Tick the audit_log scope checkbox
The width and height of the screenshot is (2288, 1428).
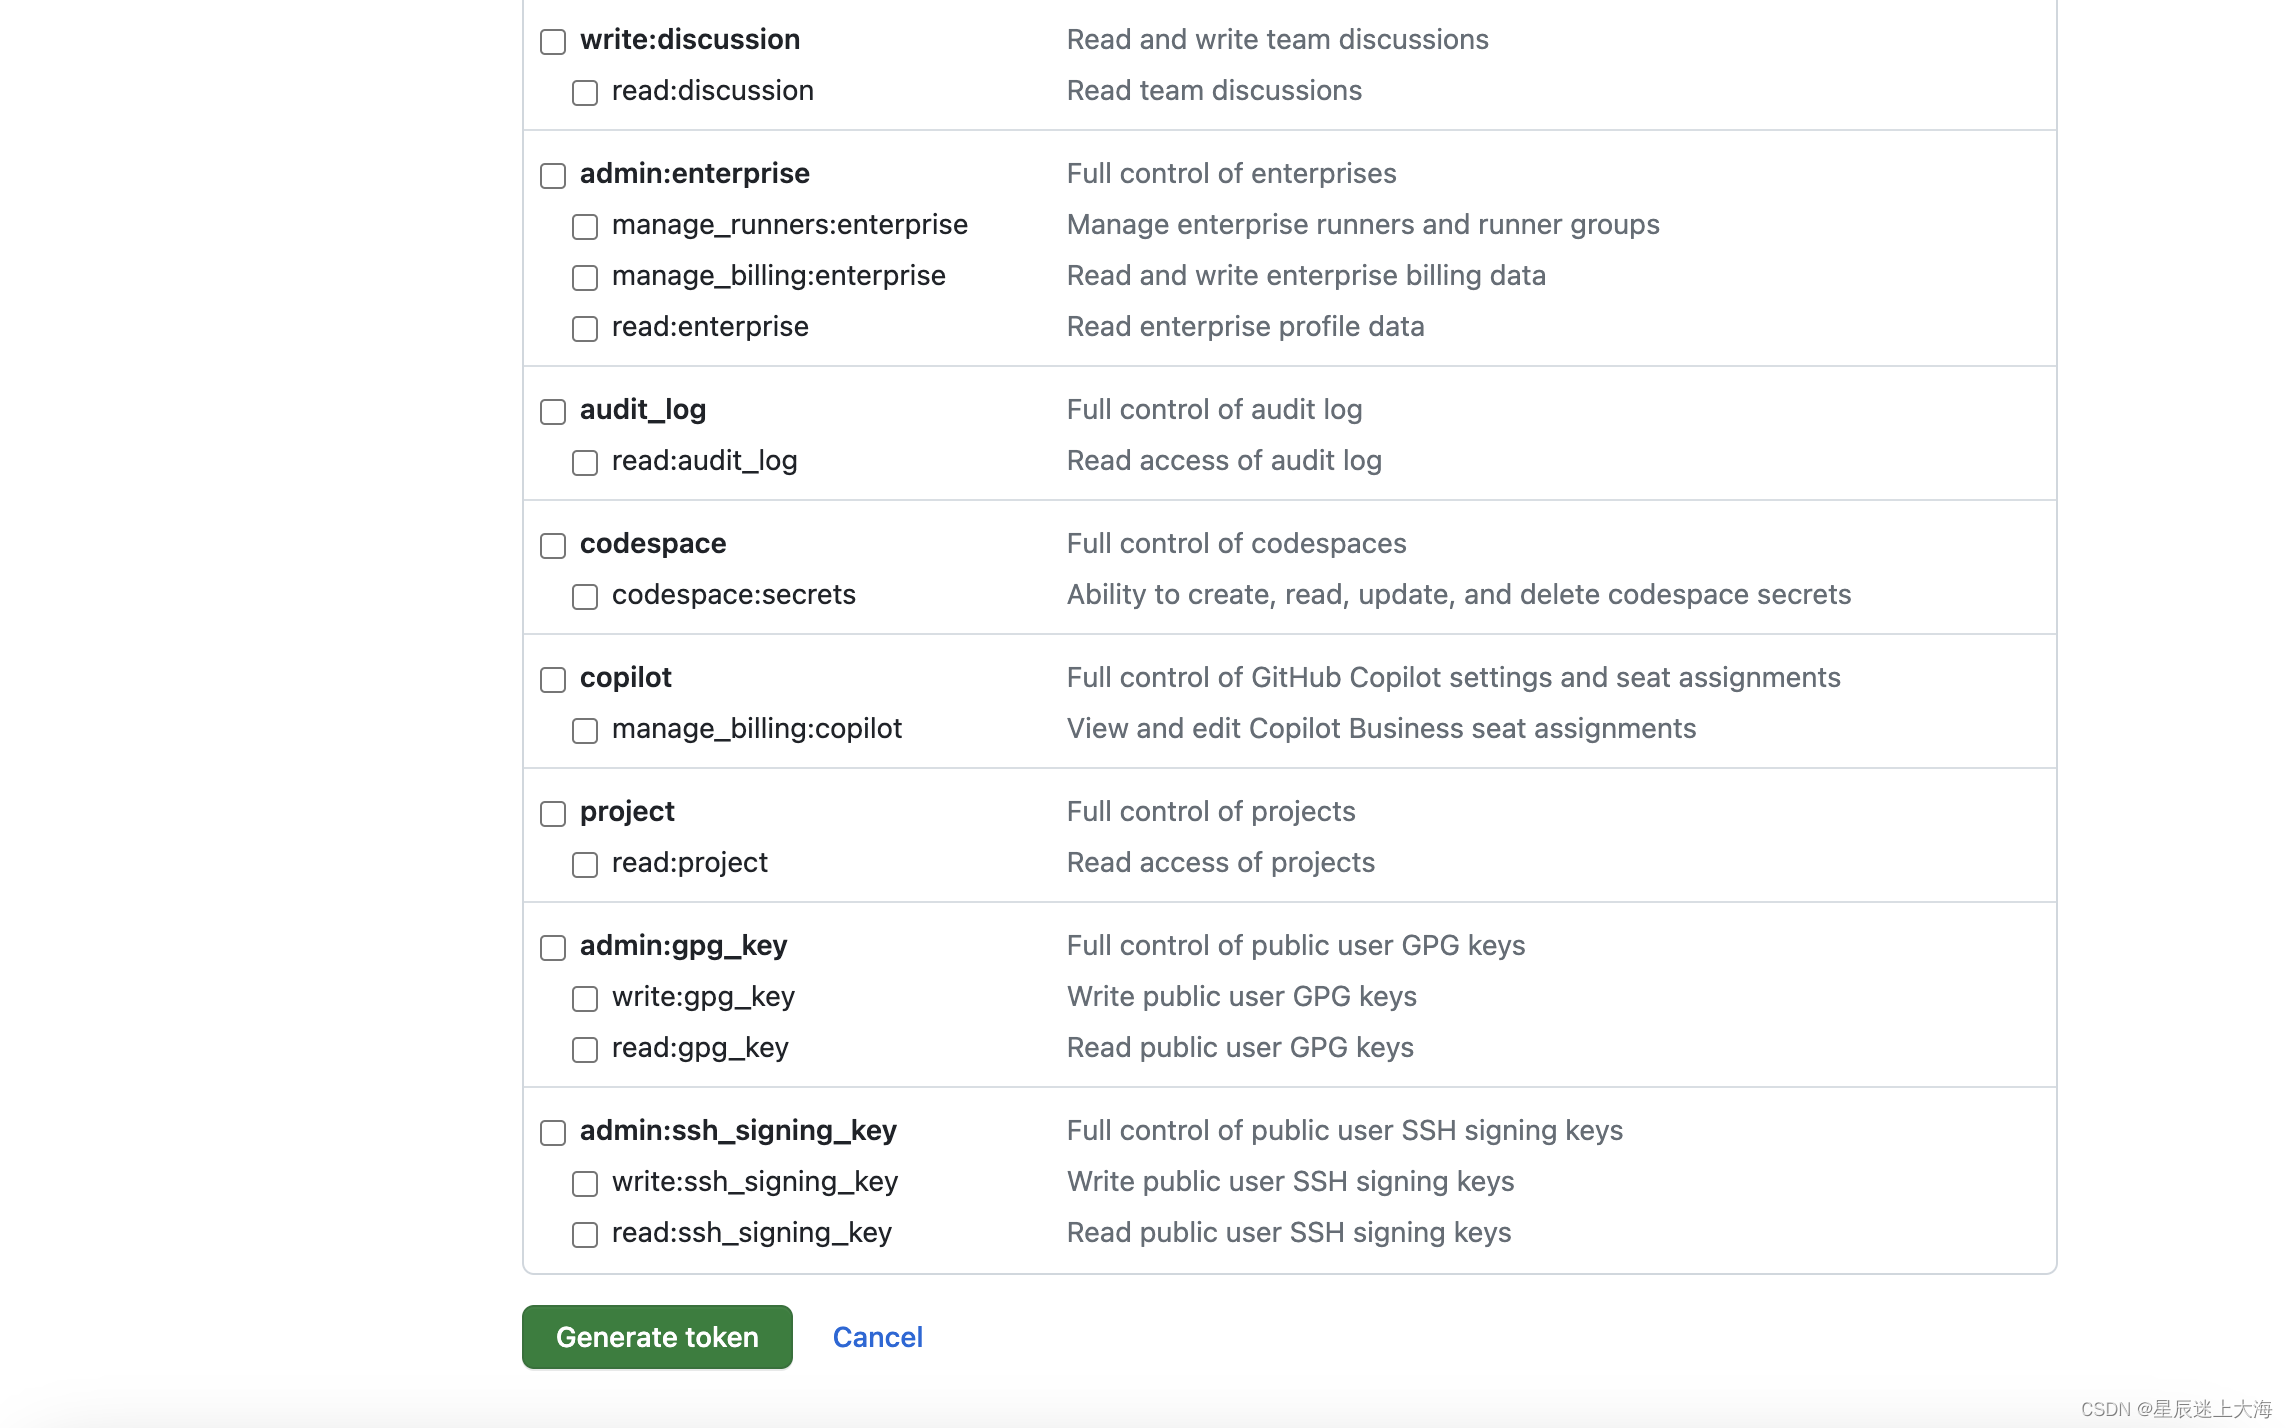pos(553,411)
